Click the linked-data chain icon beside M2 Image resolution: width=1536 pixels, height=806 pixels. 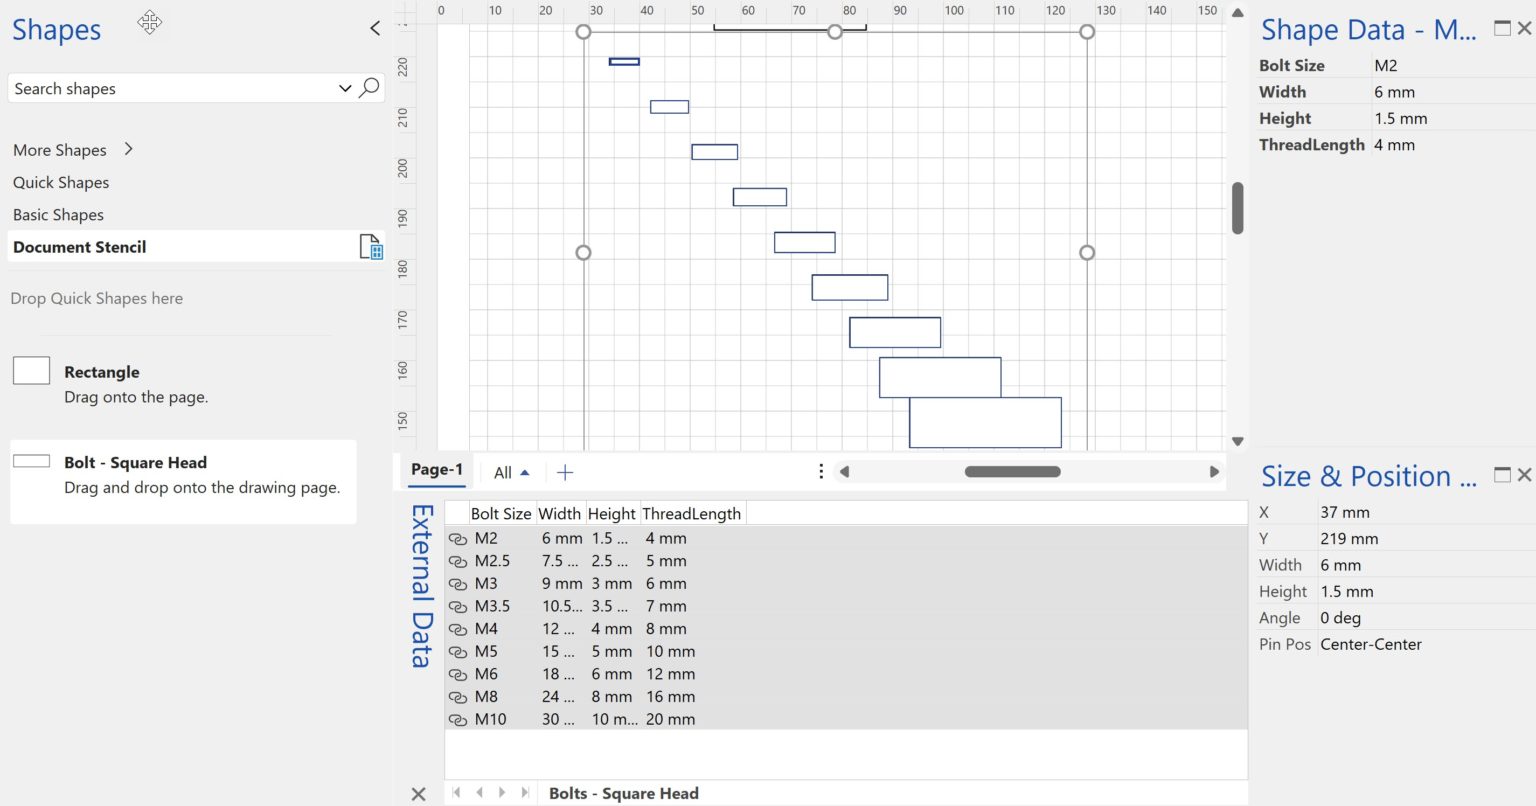459,538
